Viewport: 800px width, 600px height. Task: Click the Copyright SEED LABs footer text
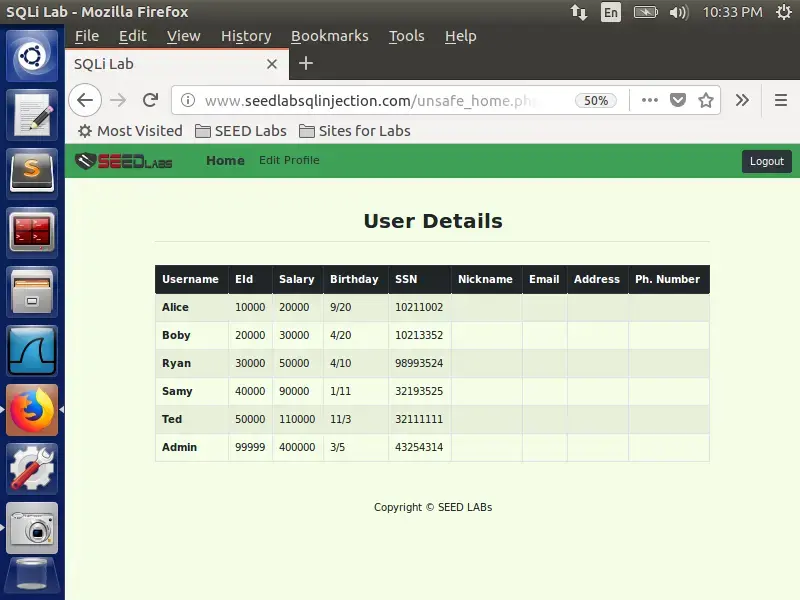coord(433,507)
